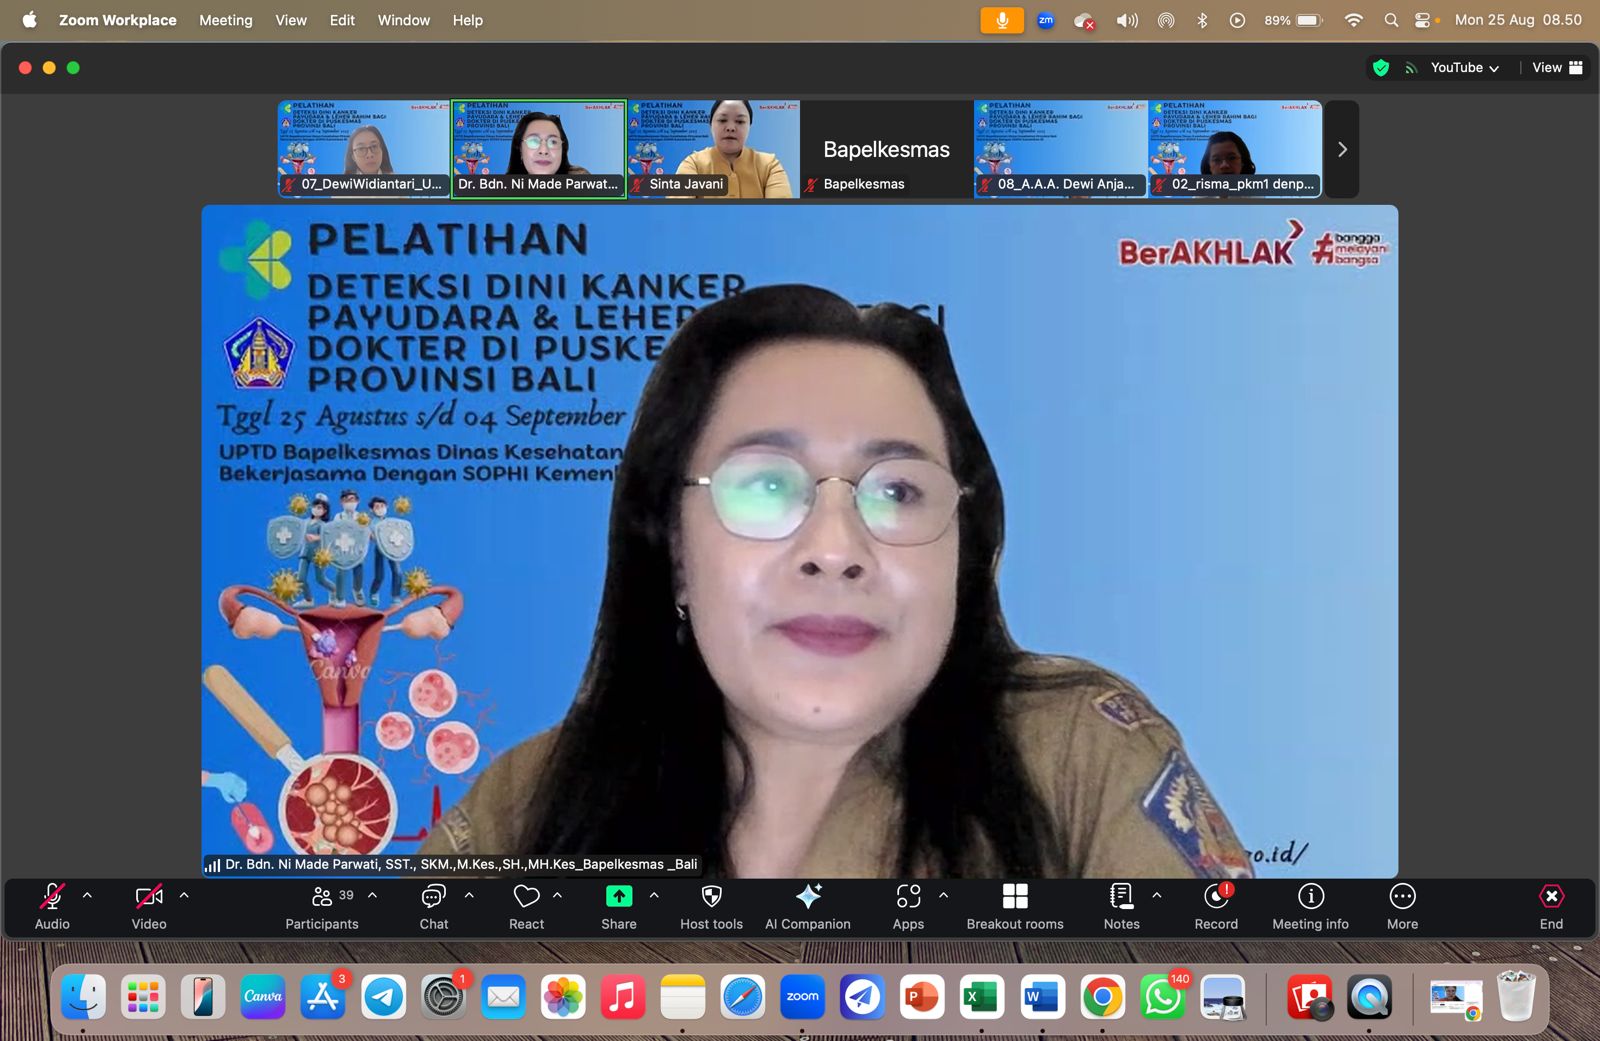Select Sinta Javani's video thumbnail
Screen dimensions: 1600x1041
[713, 149]
